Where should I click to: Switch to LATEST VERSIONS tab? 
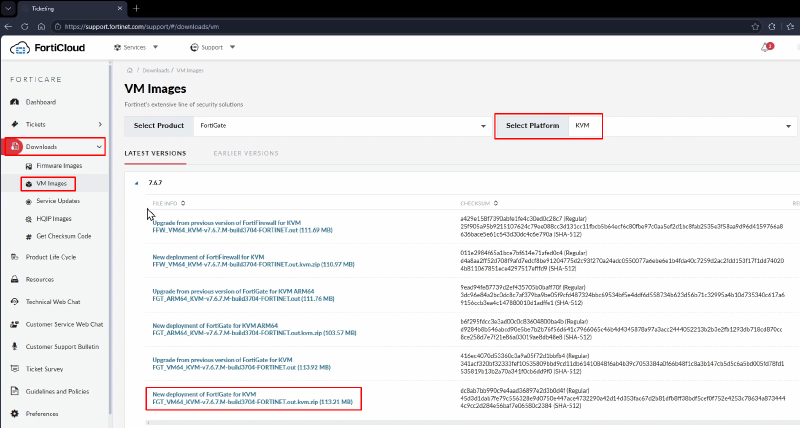155,153
